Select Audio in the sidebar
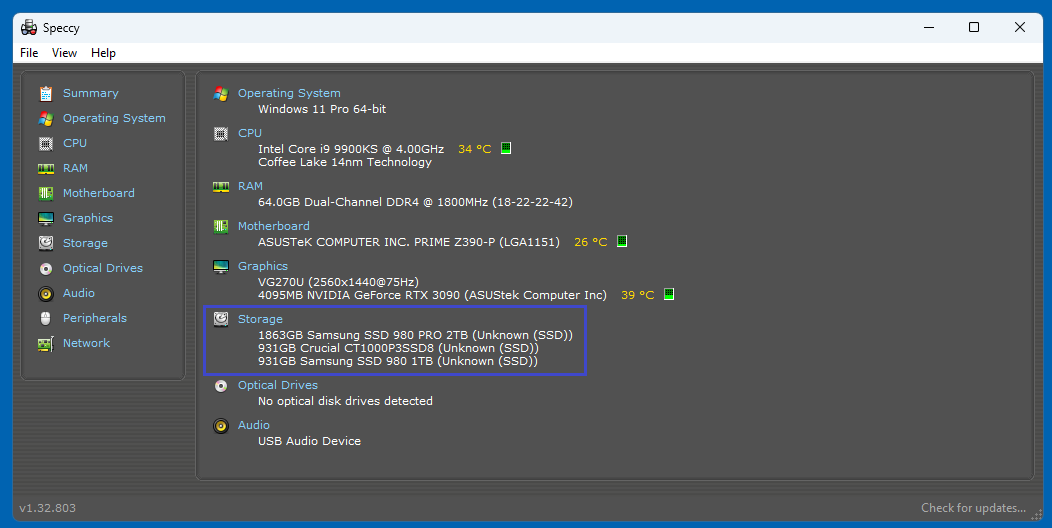This screenshot has width=1052, height=528. point(78,293)
